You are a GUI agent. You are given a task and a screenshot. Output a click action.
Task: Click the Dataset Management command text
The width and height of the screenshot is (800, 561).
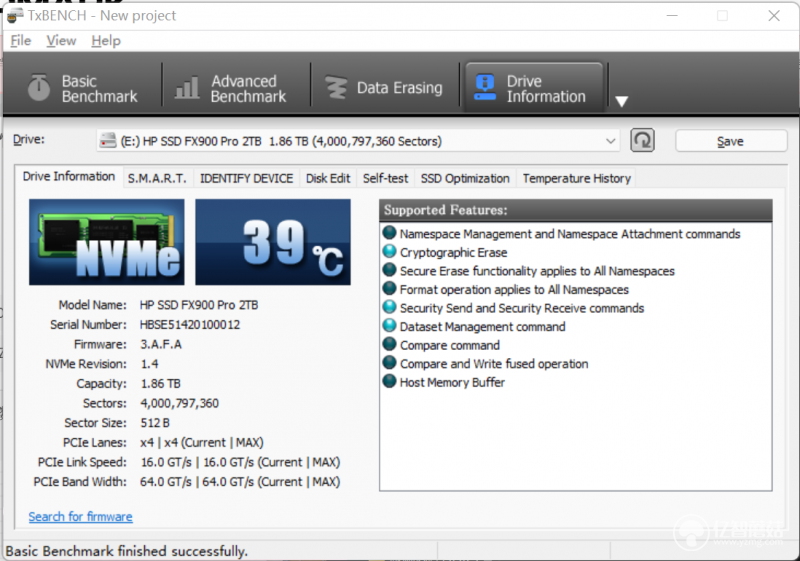tap(483, 326)
